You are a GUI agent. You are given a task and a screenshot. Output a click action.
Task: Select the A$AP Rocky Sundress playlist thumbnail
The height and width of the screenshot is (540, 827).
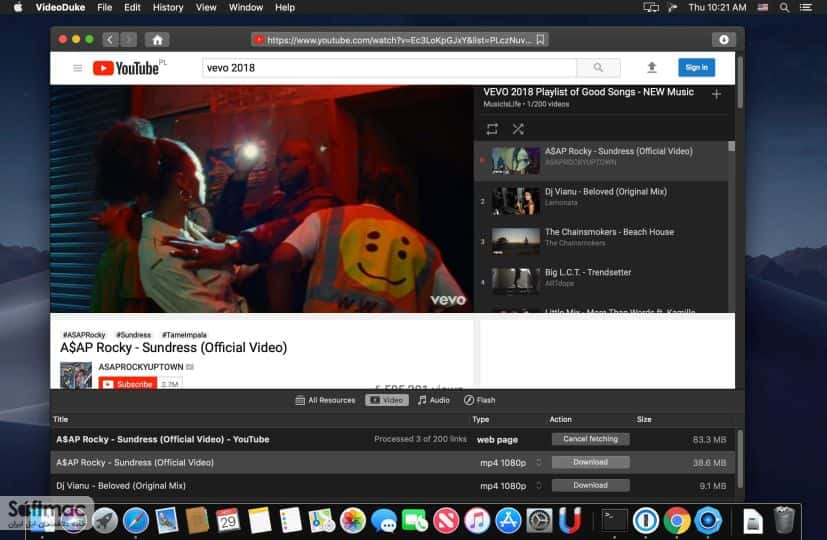(516, 160)
